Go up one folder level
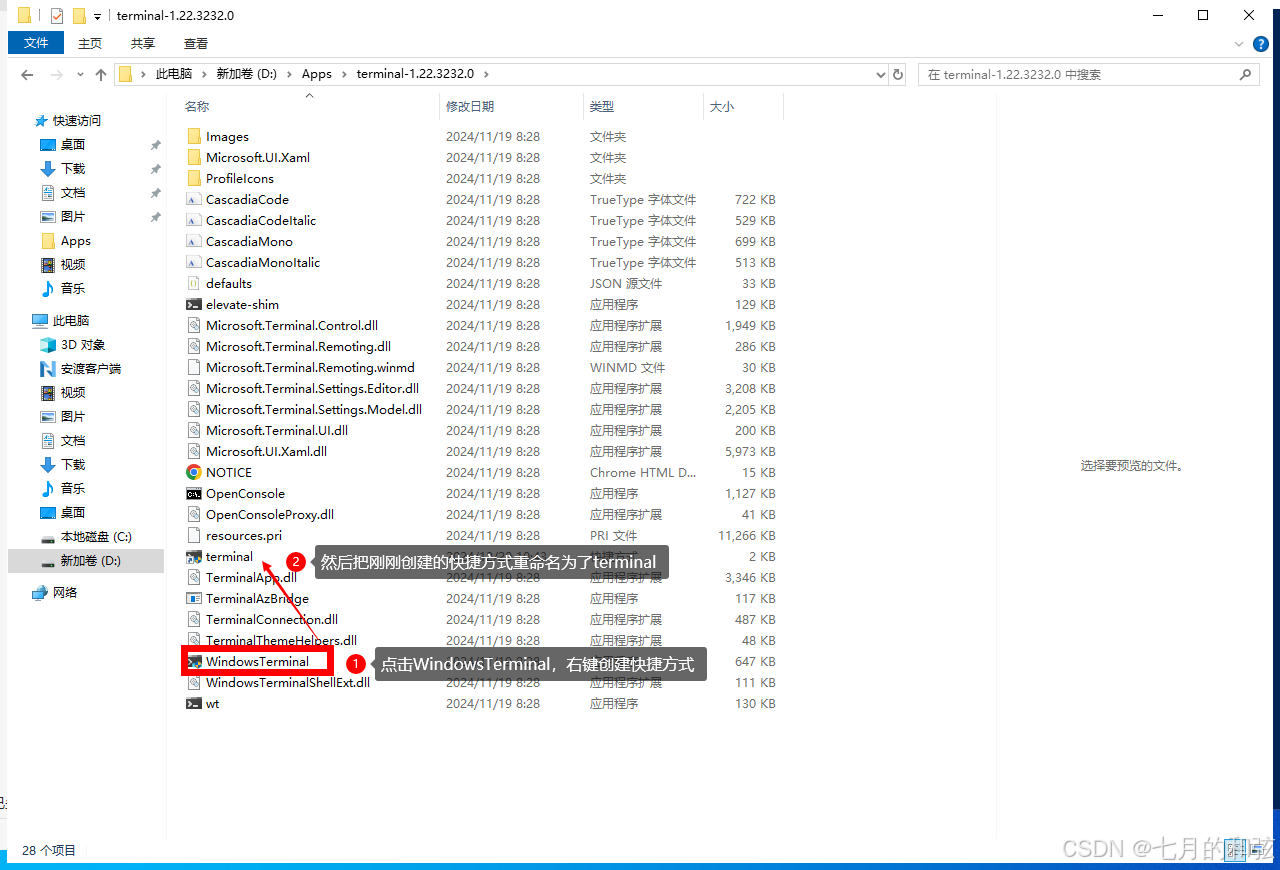The height and width of the screenshot is (870, 1280). (100, 75)
